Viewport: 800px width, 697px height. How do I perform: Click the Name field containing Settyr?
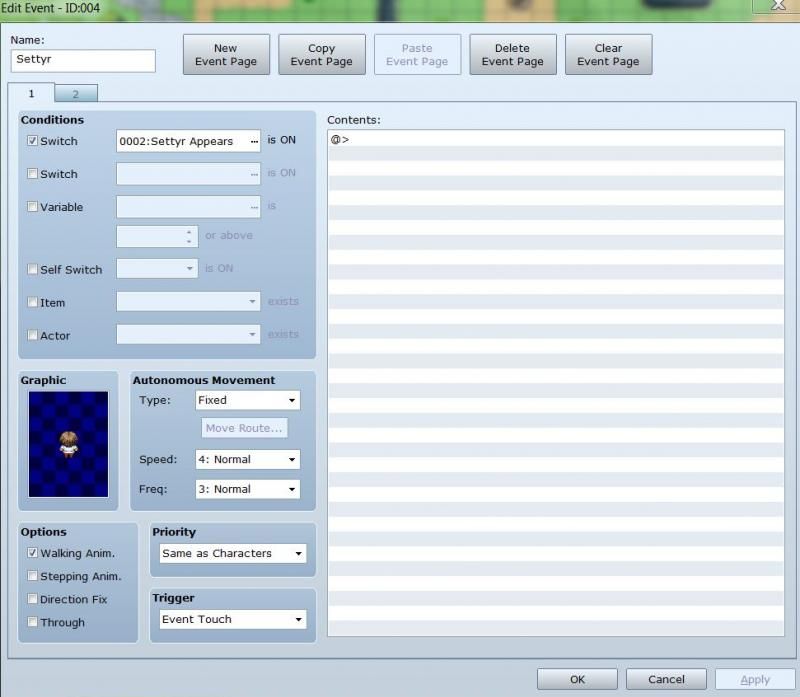pyautogui.click(x=83, y=60)
